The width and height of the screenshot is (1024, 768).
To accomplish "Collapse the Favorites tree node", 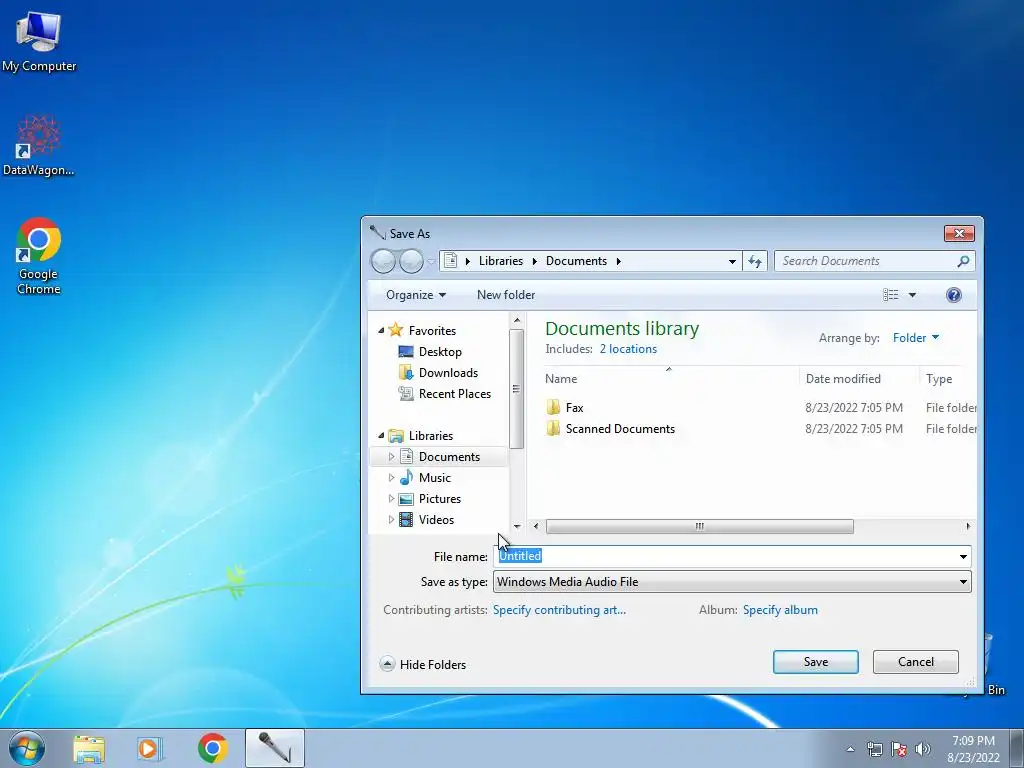I will click(381, 331).
